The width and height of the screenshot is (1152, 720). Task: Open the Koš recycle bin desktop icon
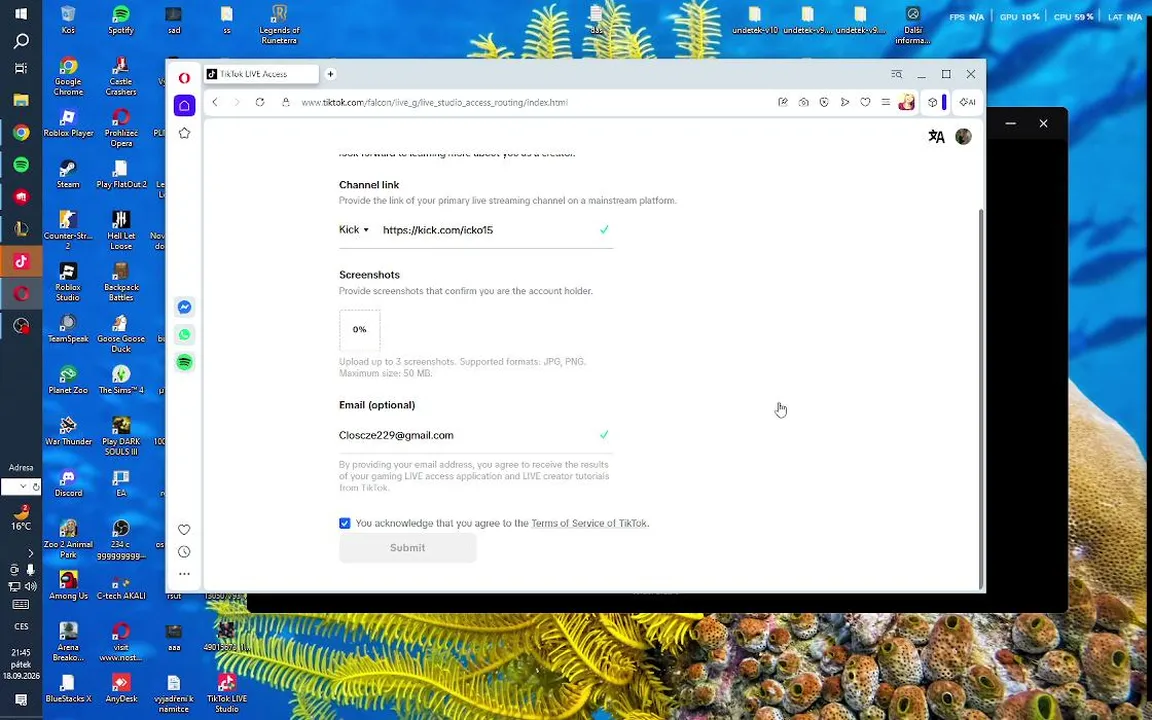coord(68,20)
